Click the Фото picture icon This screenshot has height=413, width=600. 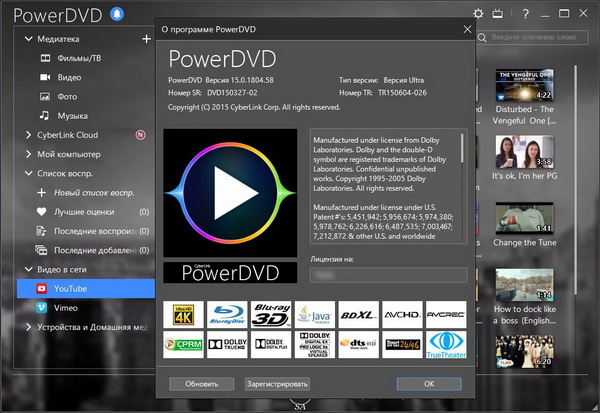(45, 96)
